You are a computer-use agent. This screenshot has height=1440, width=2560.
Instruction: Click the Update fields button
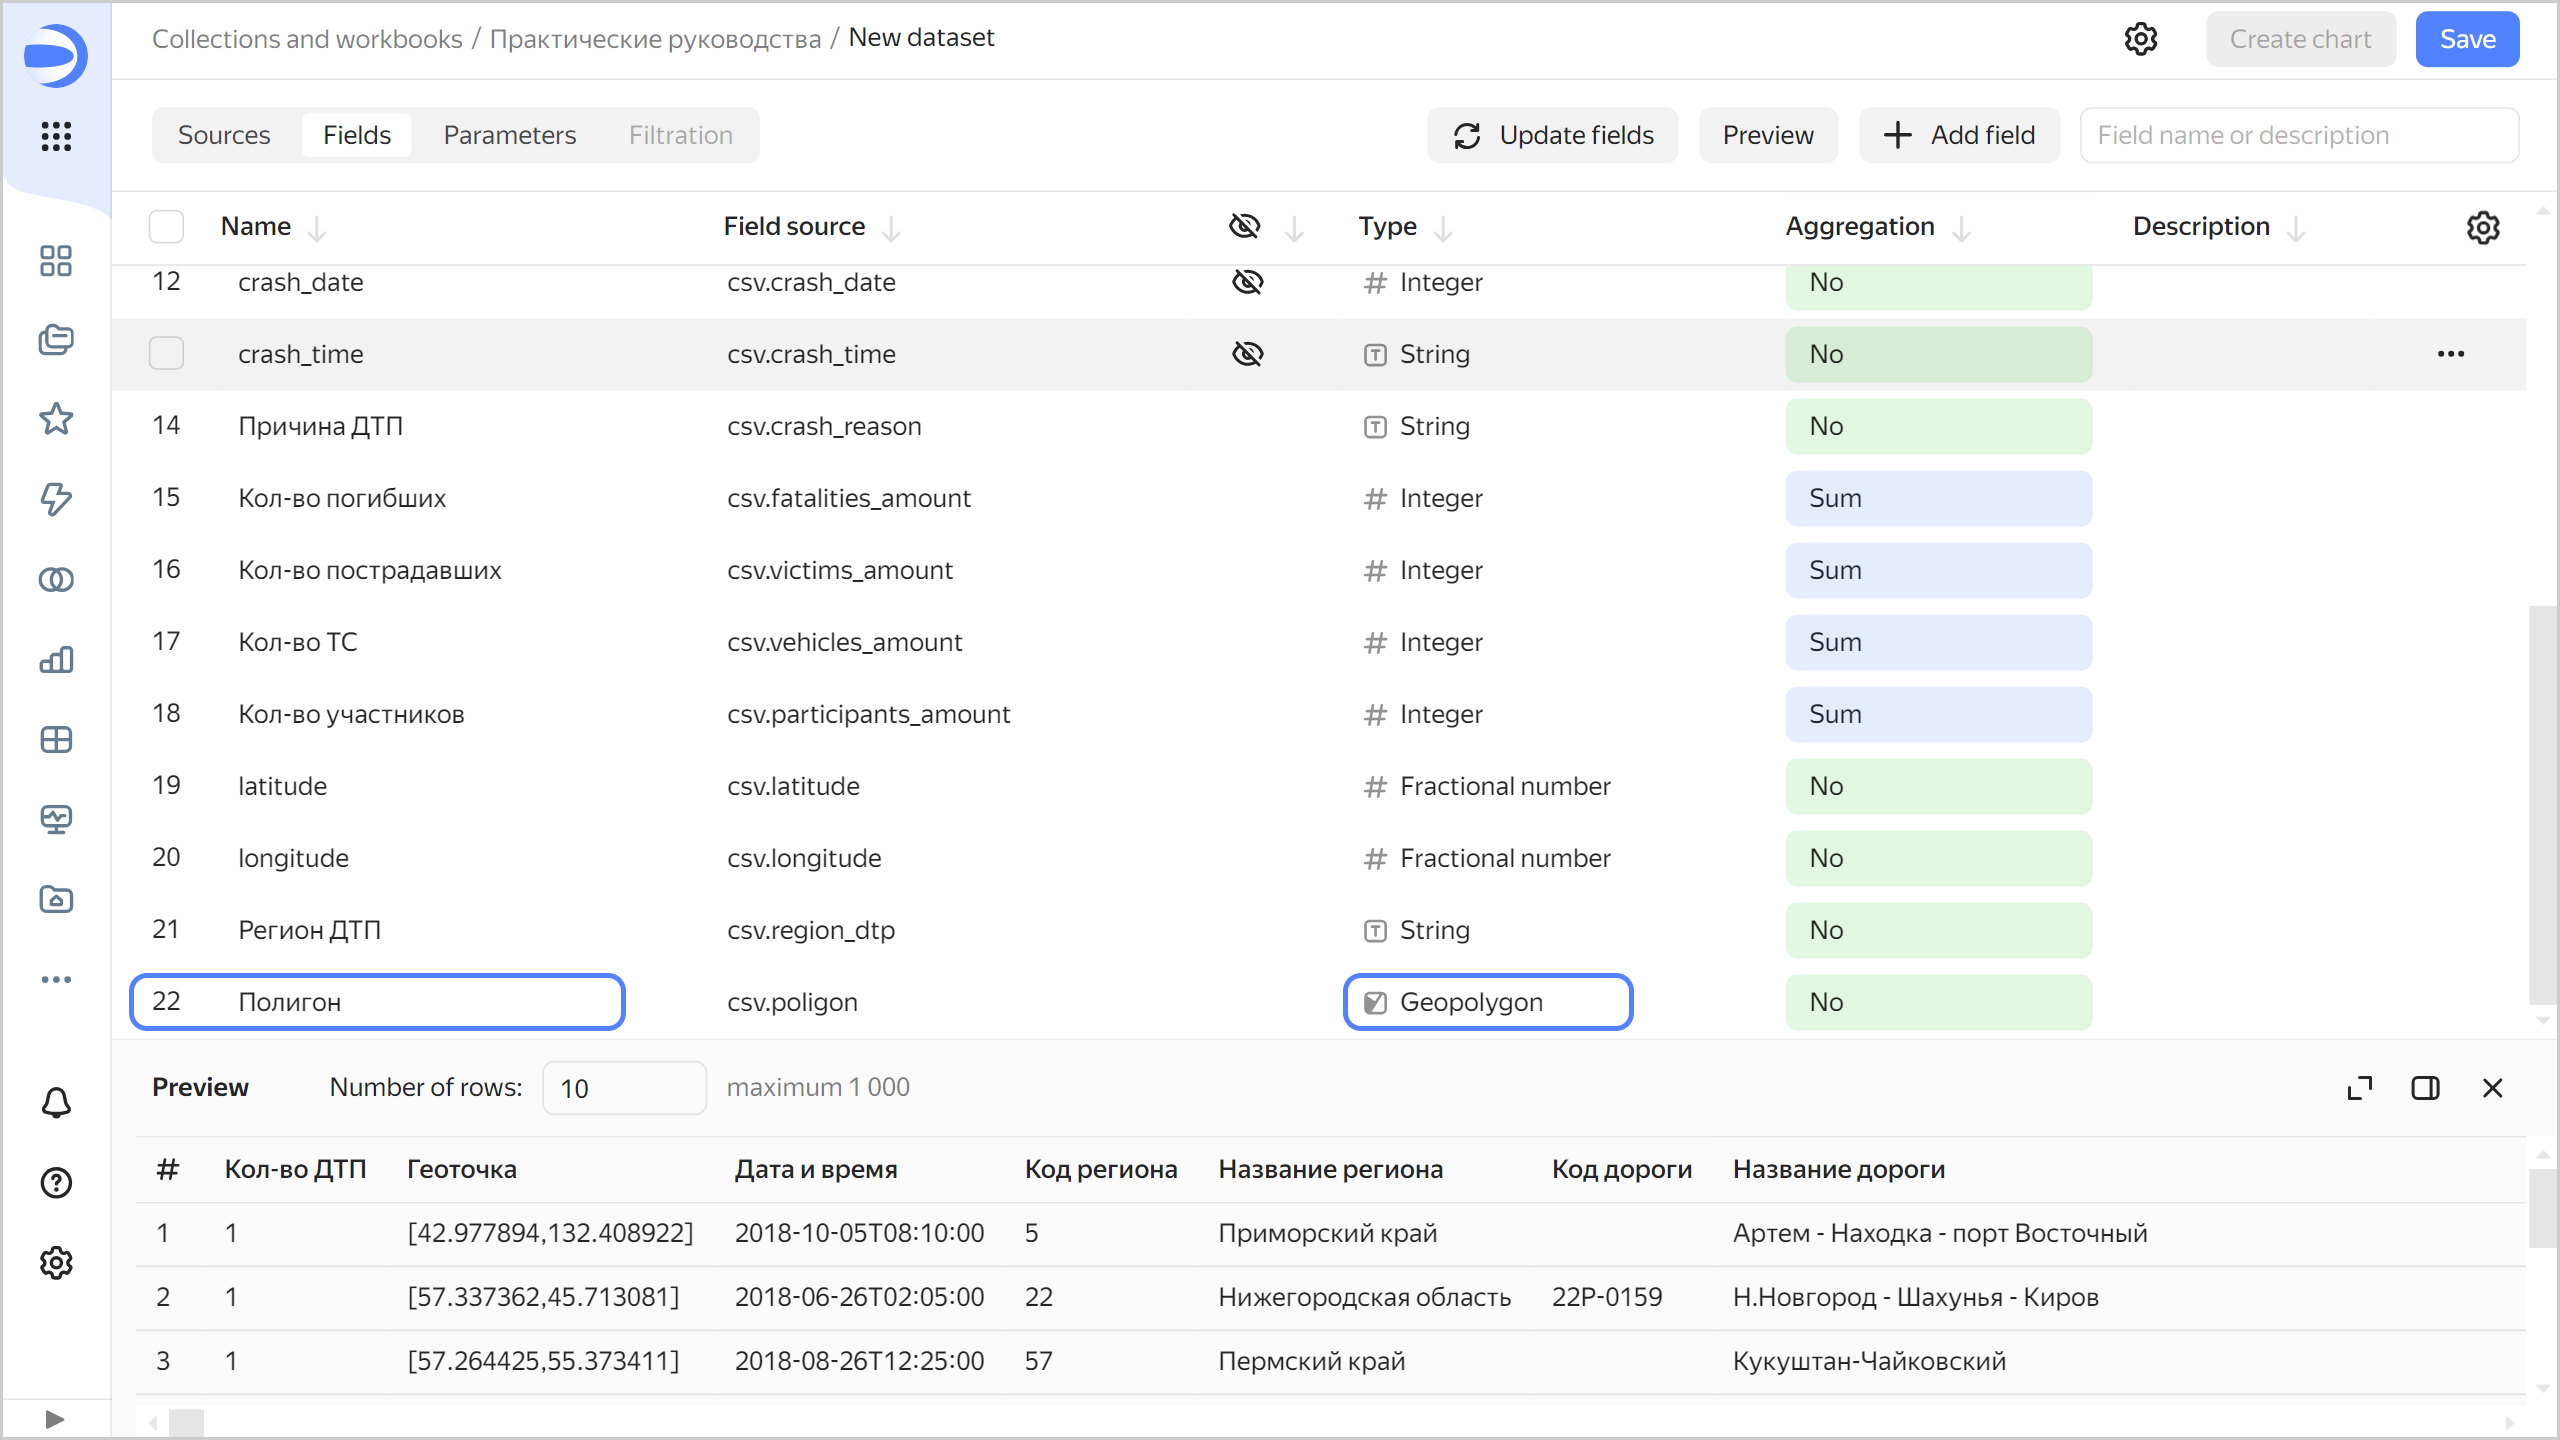point(1553,135)
